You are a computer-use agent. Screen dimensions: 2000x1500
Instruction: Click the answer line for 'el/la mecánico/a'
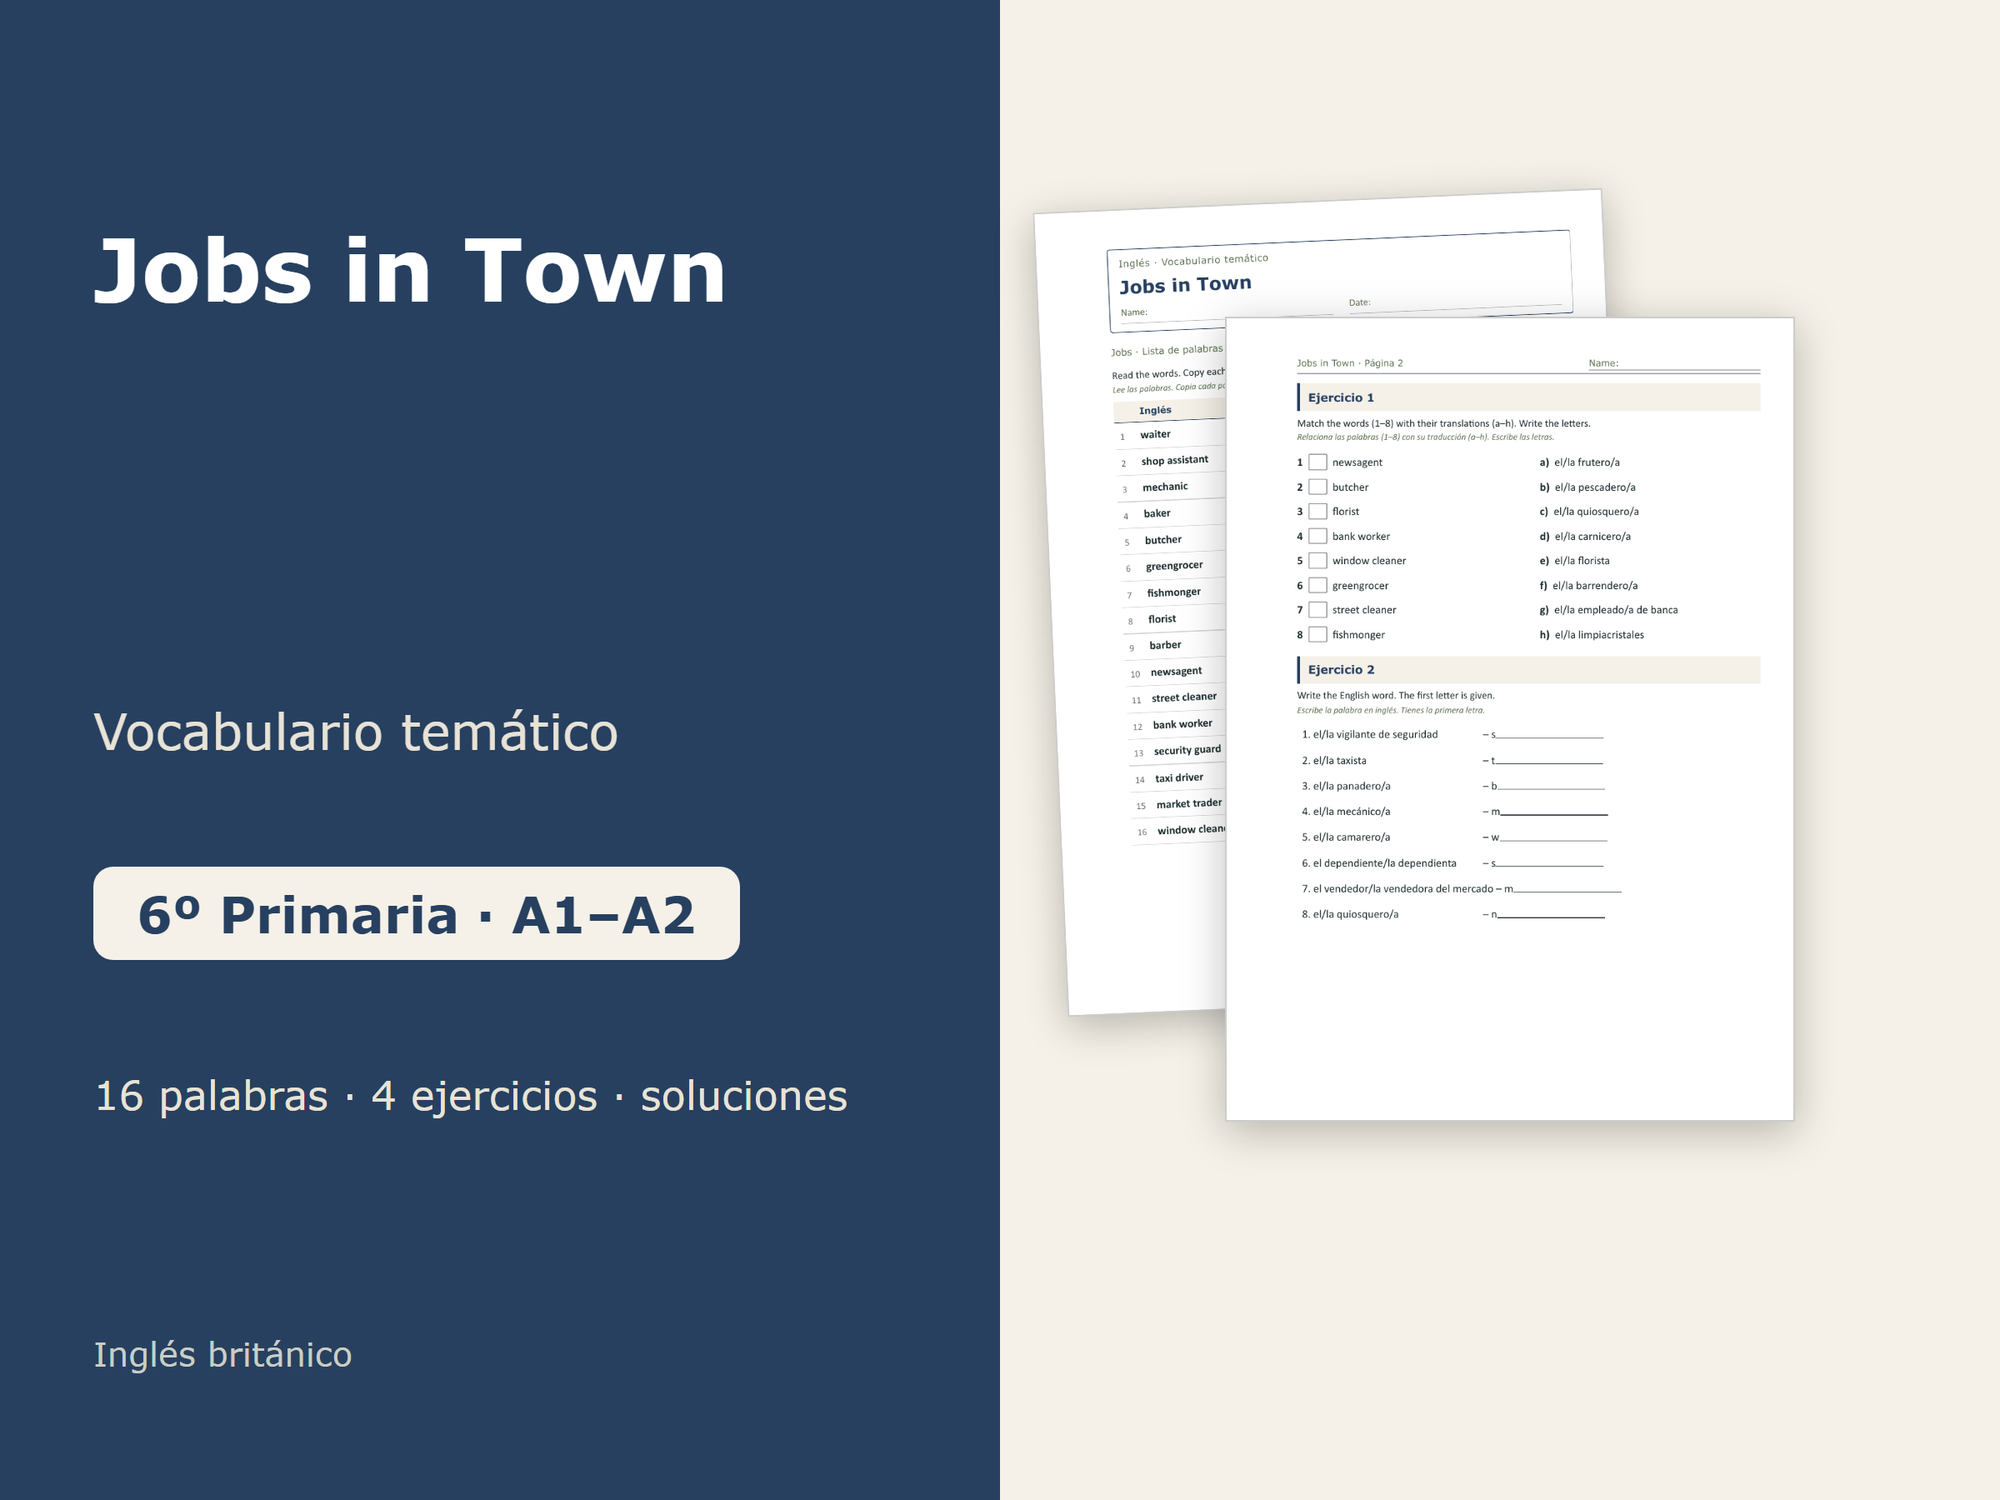pyautogui.click(x=1554, y=812)
